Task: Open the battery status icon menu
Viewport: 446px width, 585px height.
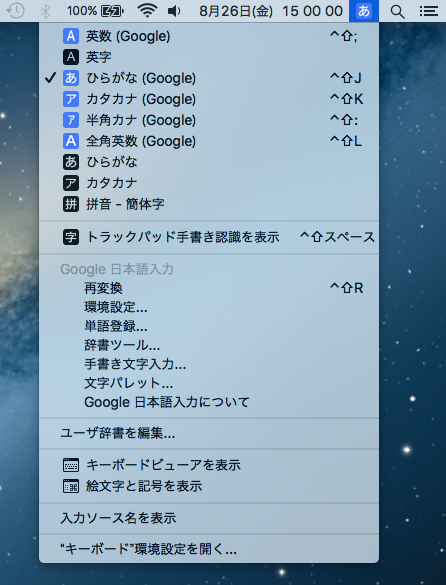Action: coord(112,11)
